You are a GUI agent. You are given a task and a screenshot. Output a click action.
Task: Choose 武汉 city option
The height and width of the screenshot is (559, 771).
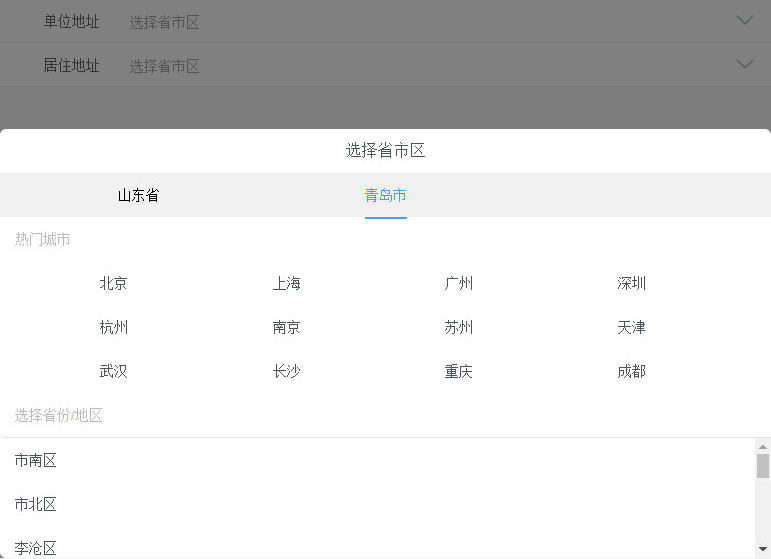114,371
